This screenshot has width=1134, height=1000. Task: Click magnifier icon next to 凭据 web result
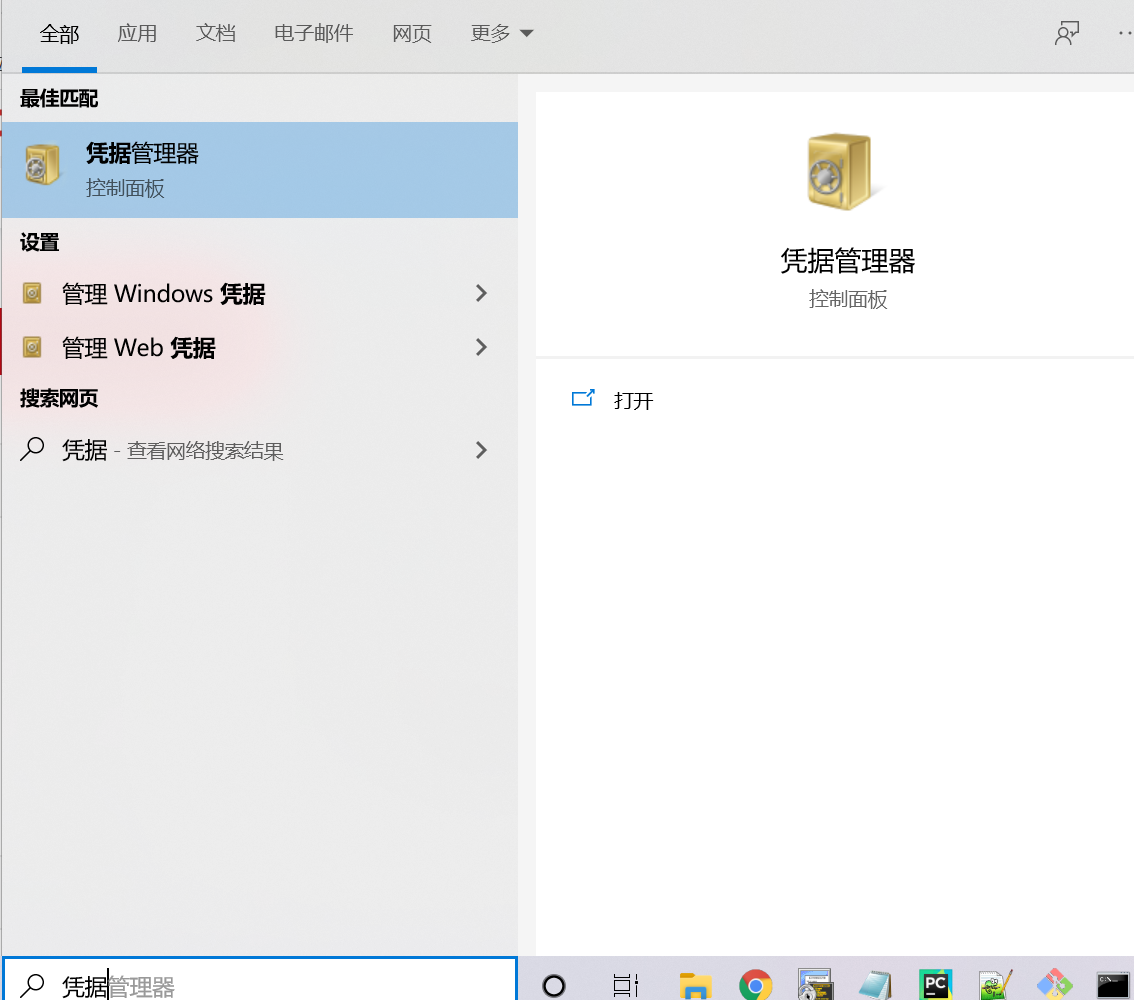[32, 449]
